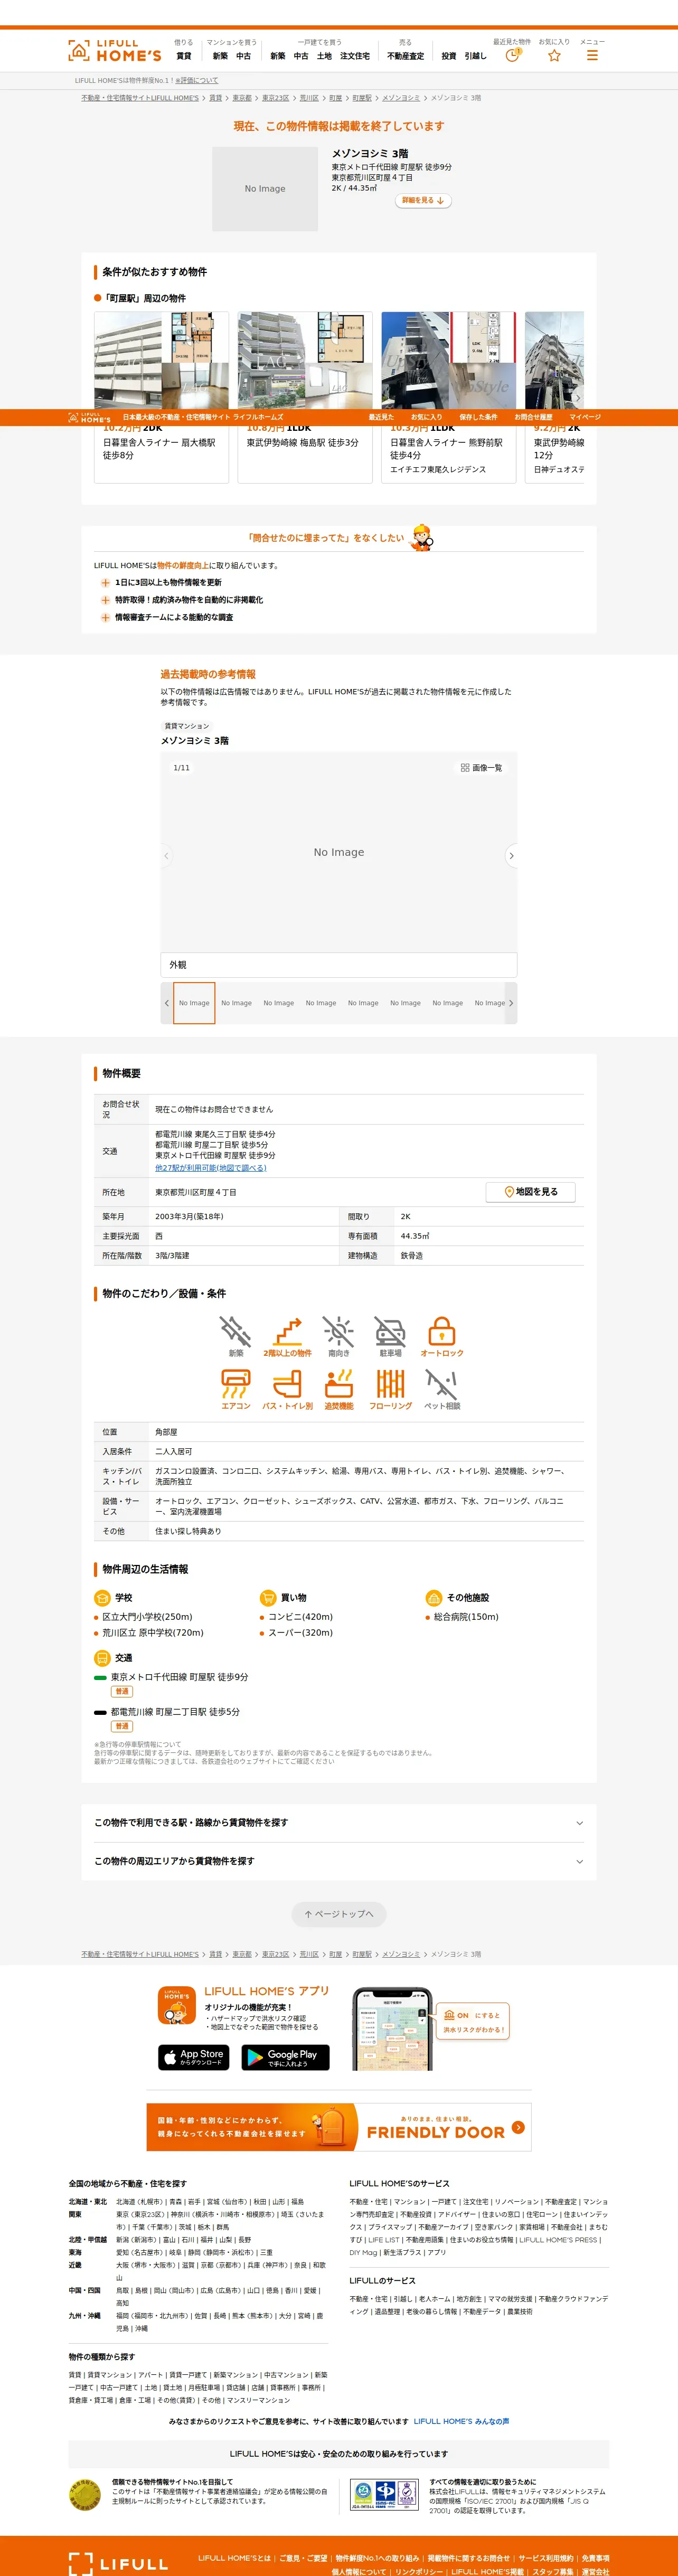The image size is (678, 2576).
Task: Click the FRIENDLY DOOR banner
Action: 339,2127
